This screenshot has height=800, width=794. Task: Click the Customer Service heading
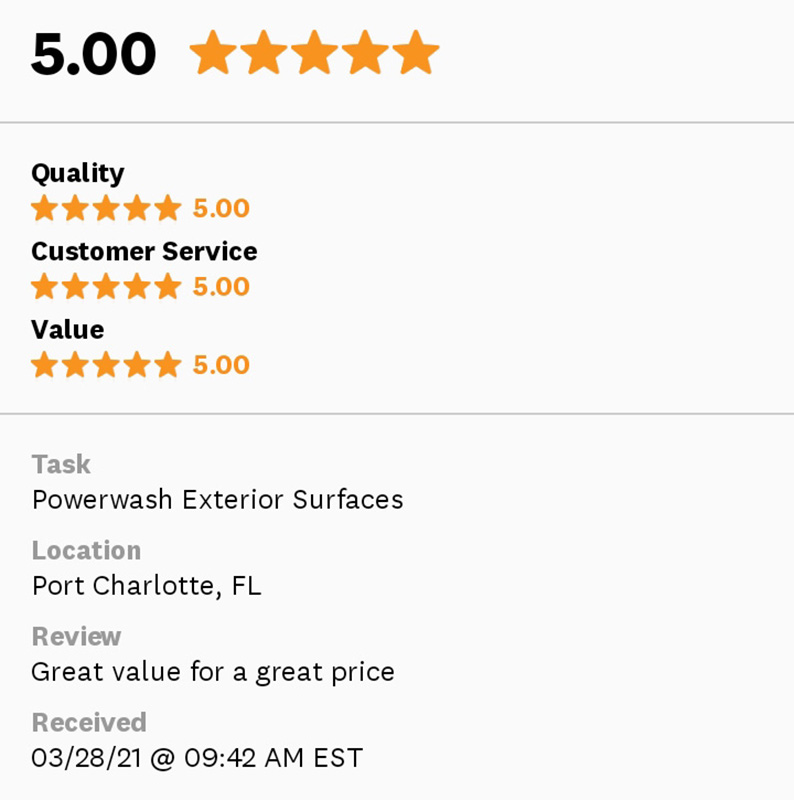[144, 251]
